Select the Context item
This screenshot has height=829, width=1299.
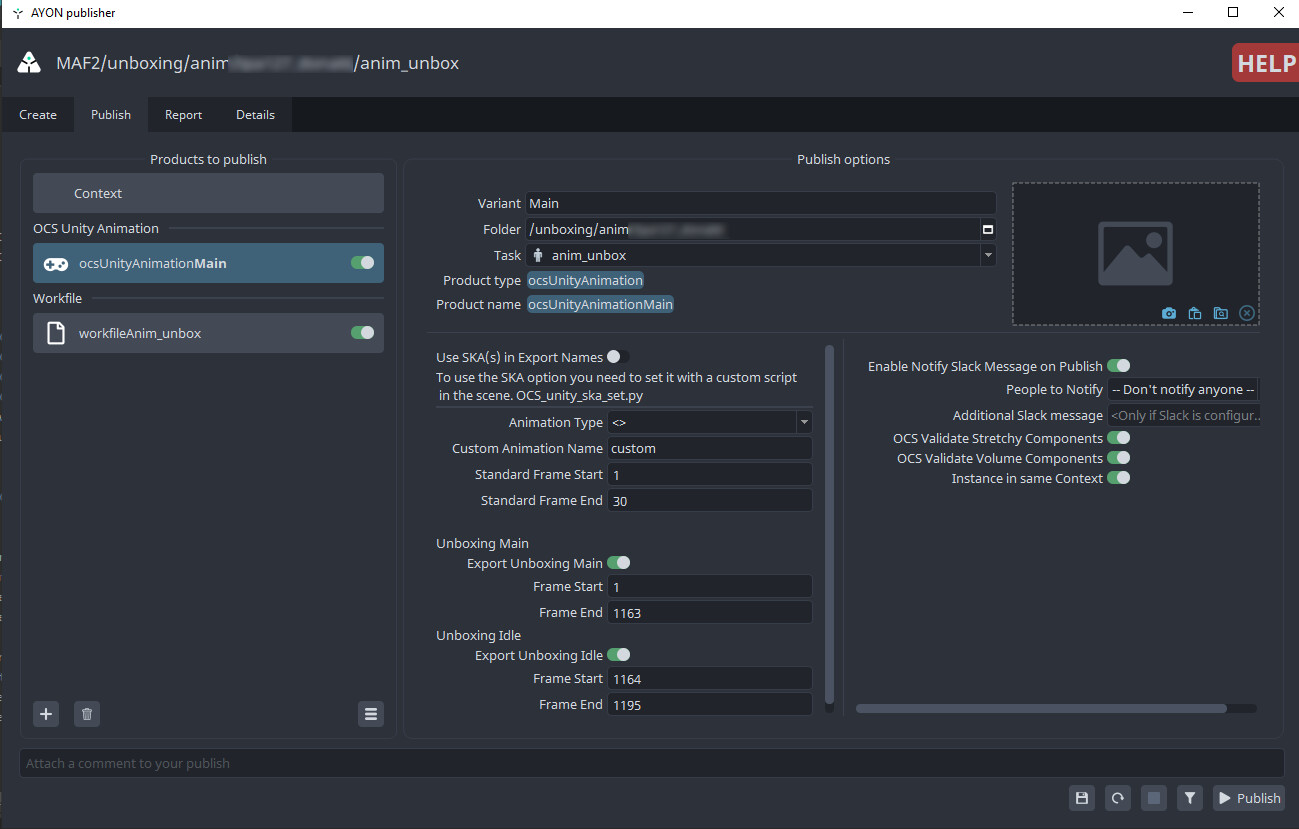(208, 193)
